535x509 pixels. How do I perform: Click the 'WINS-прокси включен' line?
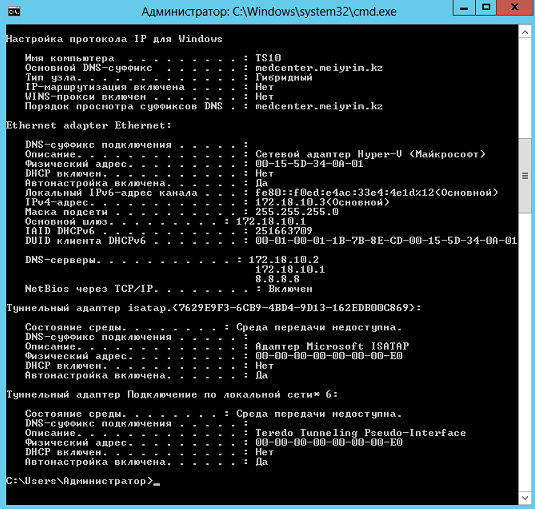[x=149, y=97]
